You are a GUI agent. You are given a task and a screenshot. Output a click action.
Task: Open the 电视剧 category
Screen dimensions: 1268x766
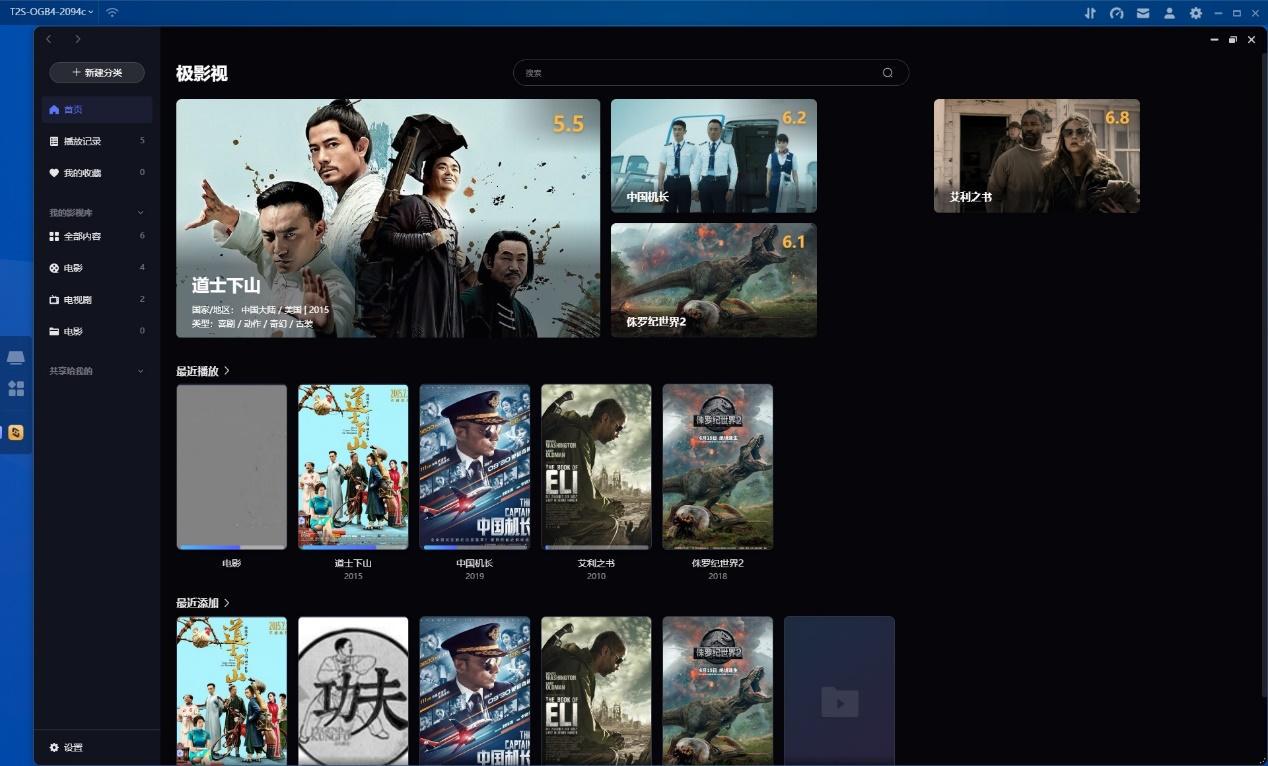click(97, 300)
